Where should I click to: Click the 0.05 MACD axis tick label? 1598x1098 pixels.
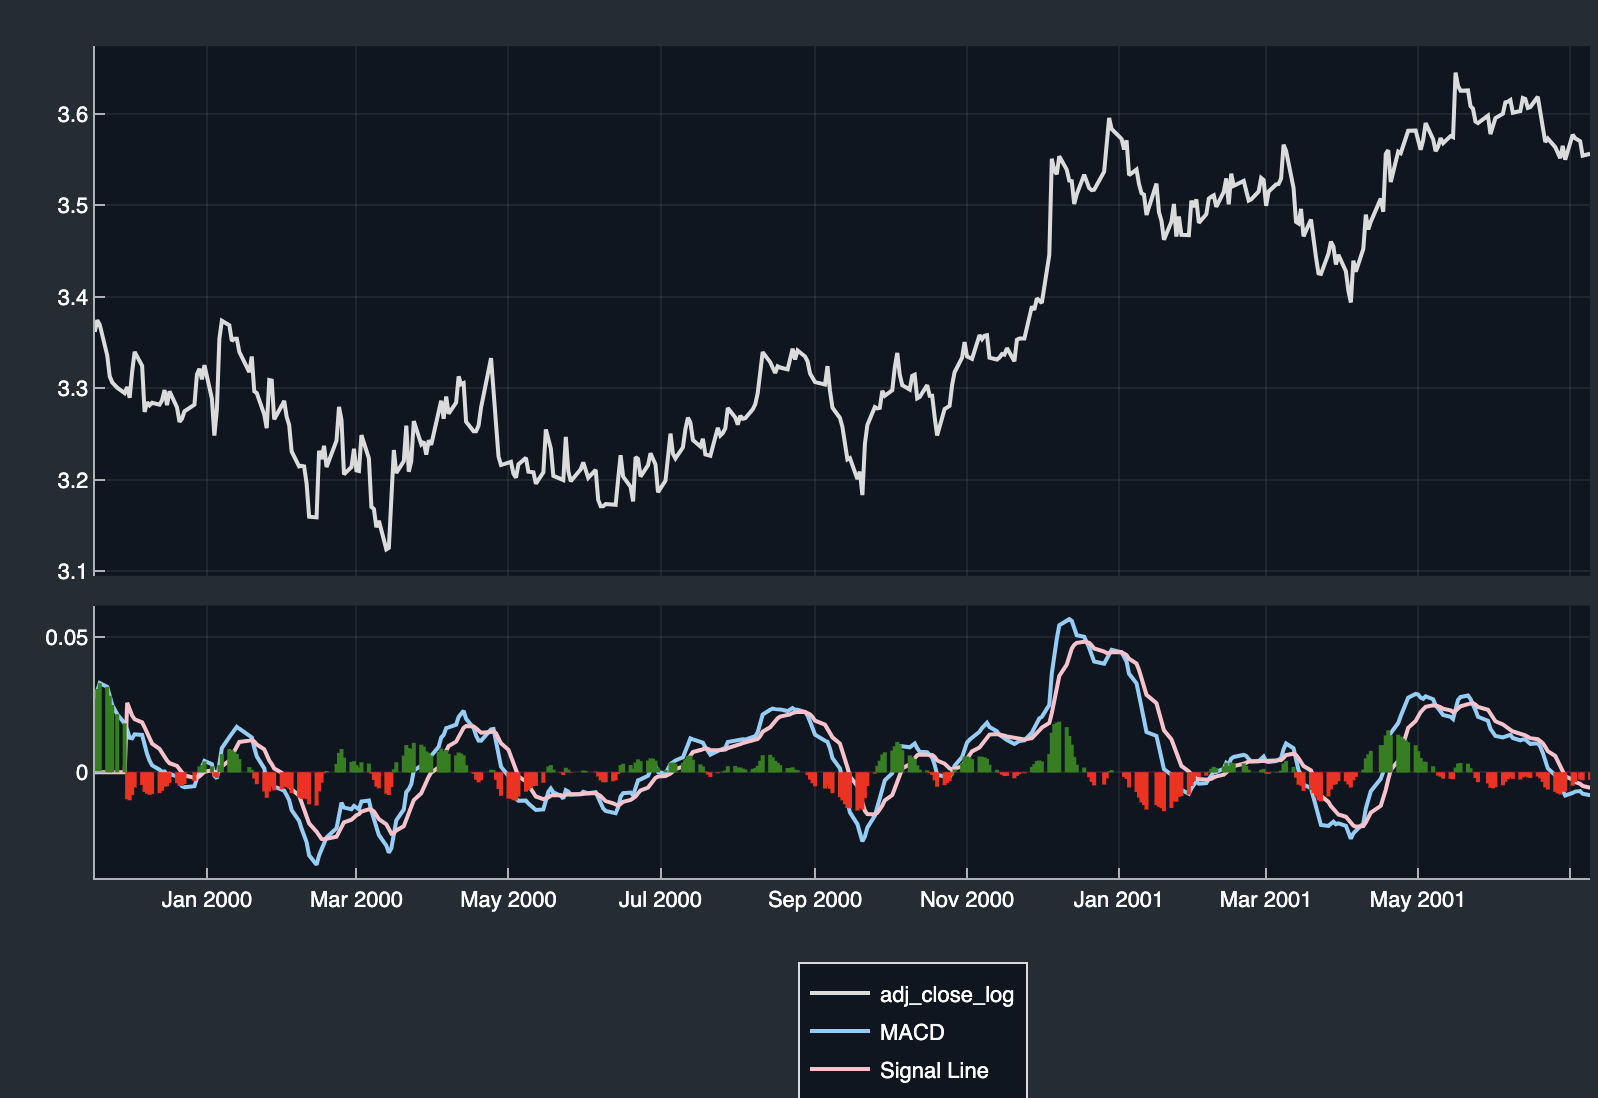point(67,637)
